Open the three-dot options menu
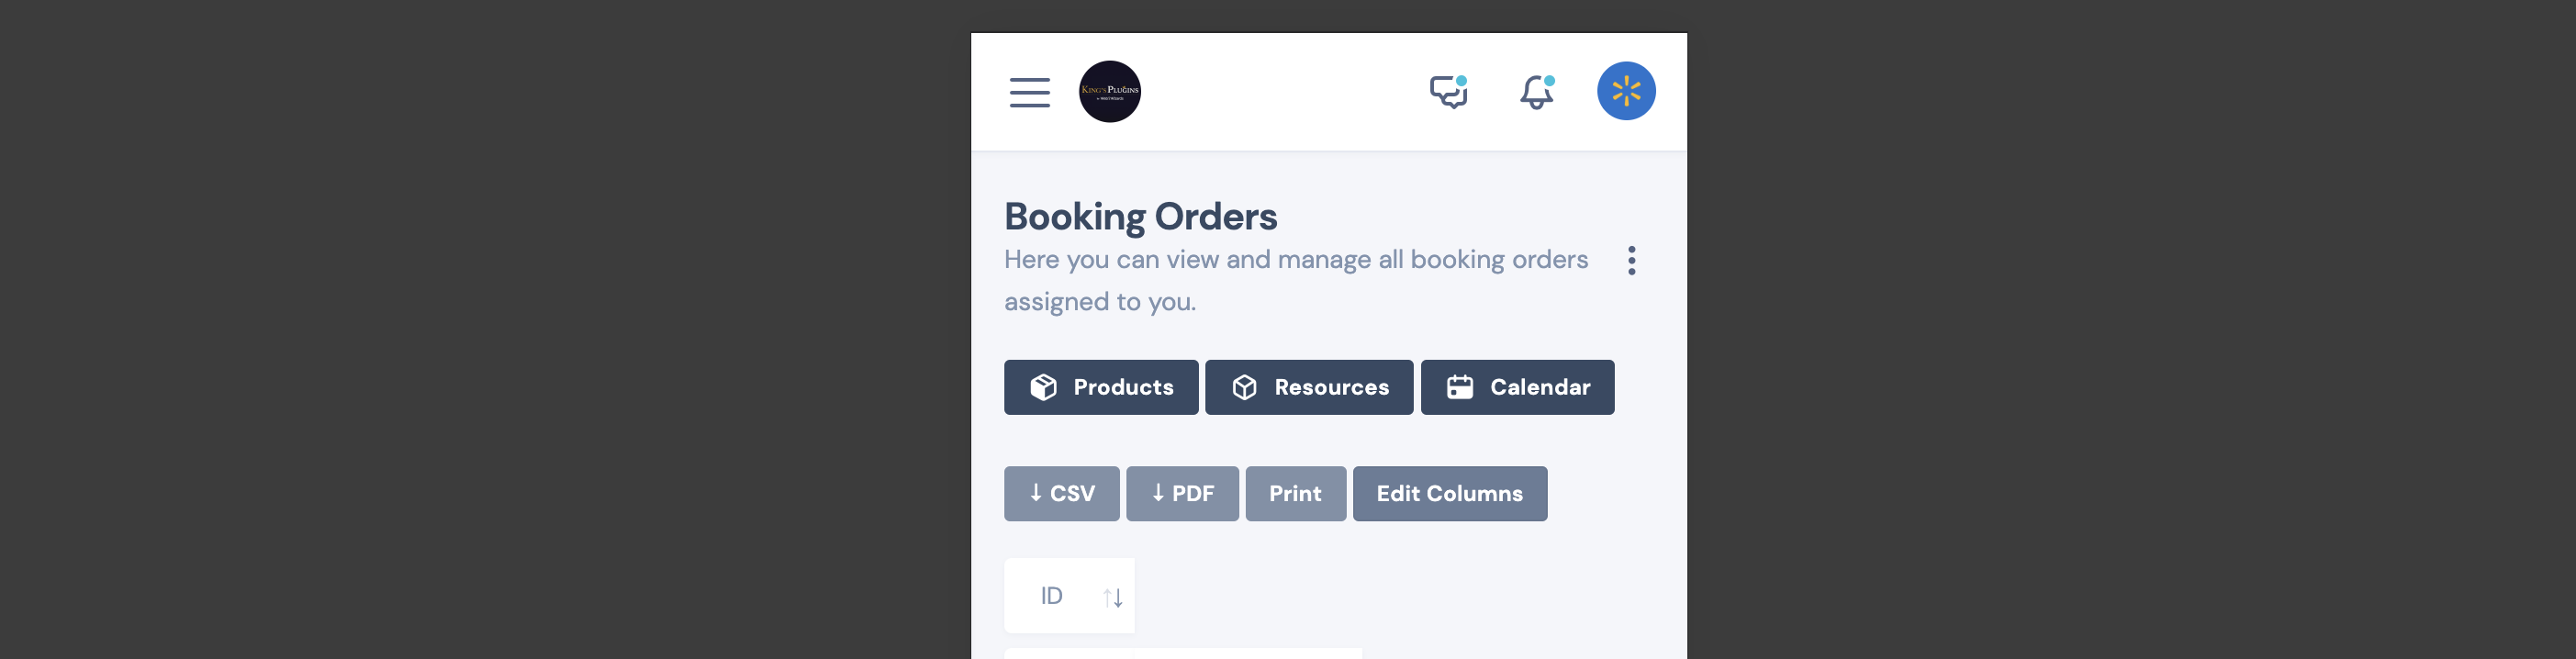 (1631, 261)
